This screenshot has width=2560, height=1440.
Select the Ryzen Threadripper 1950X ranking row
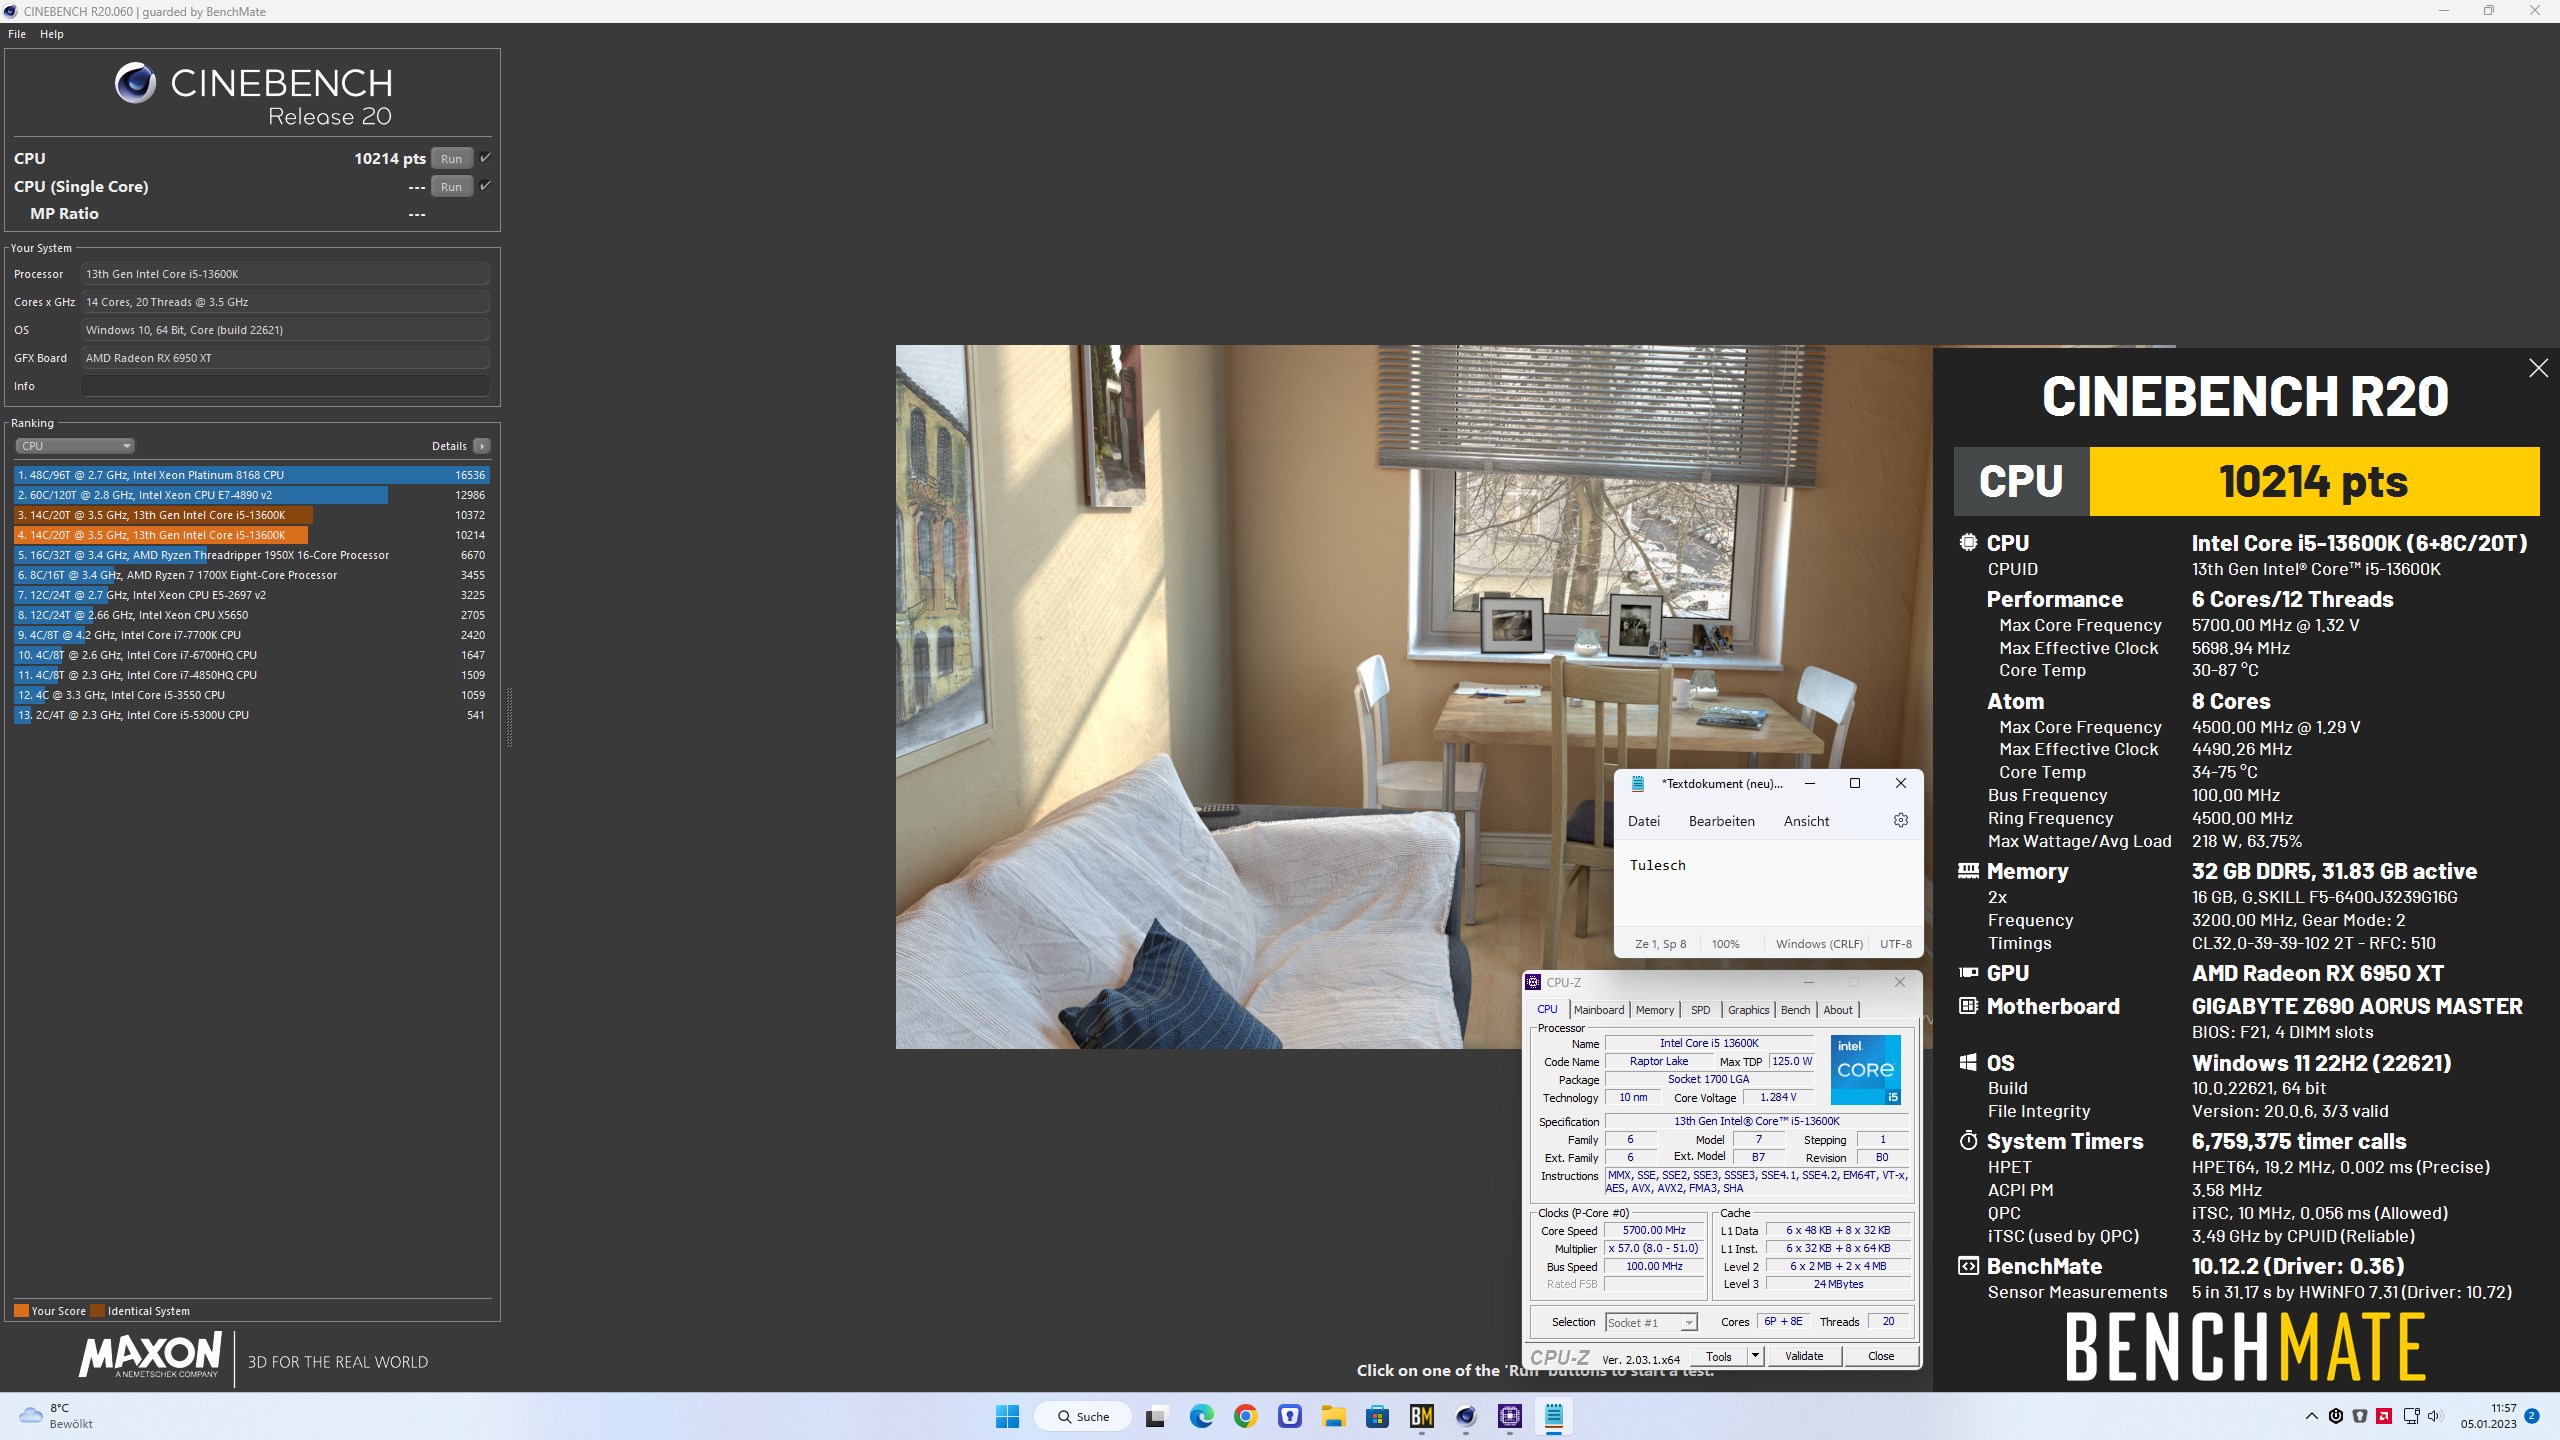click(x=251, y=555)
